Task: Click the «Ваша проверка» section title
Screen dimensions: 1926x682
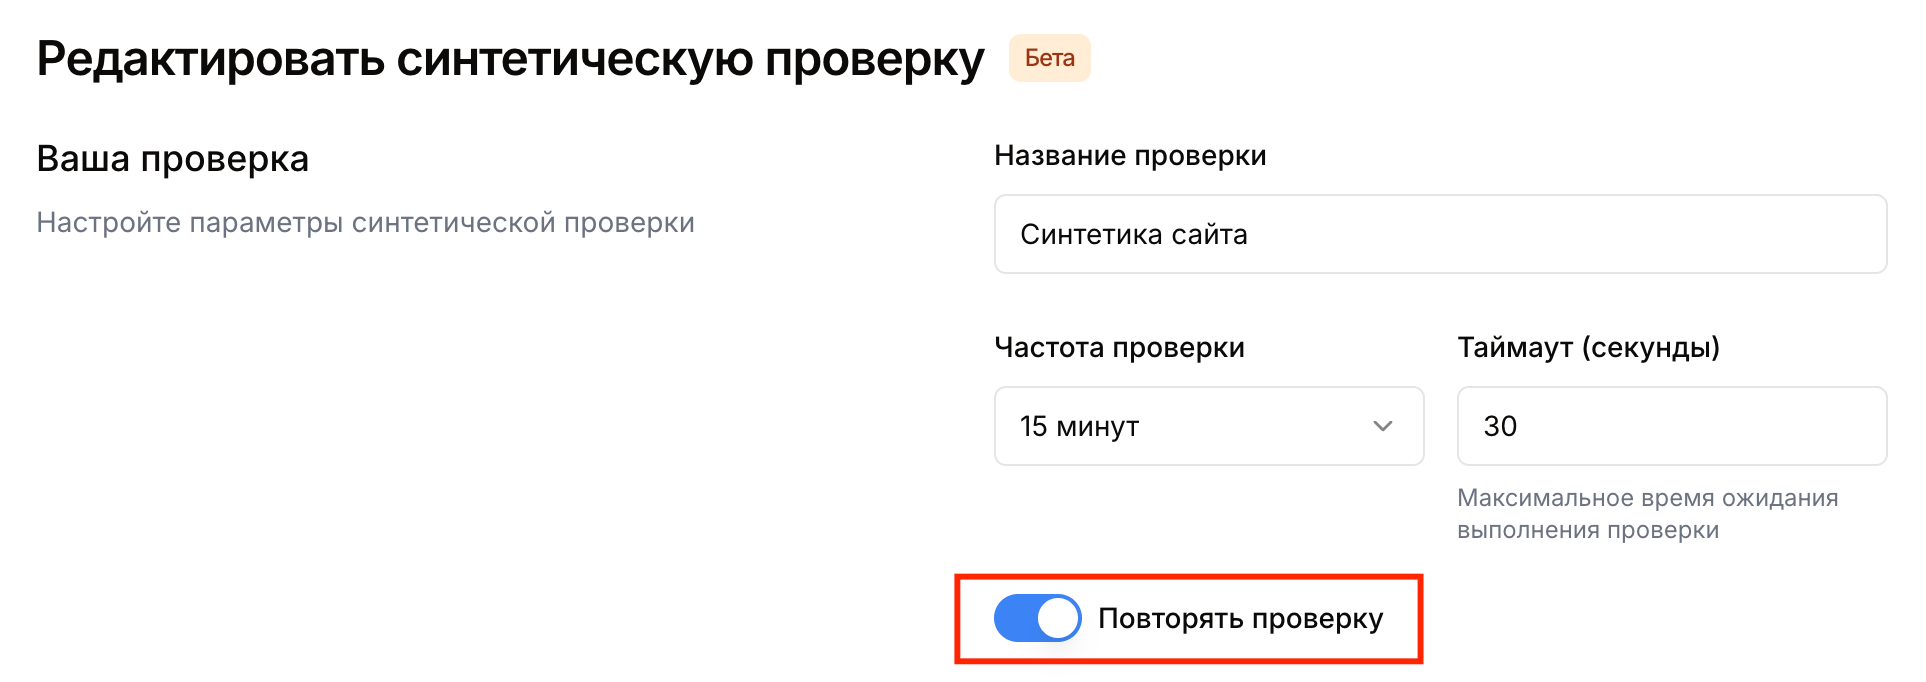Action: [x=172, y=158]
